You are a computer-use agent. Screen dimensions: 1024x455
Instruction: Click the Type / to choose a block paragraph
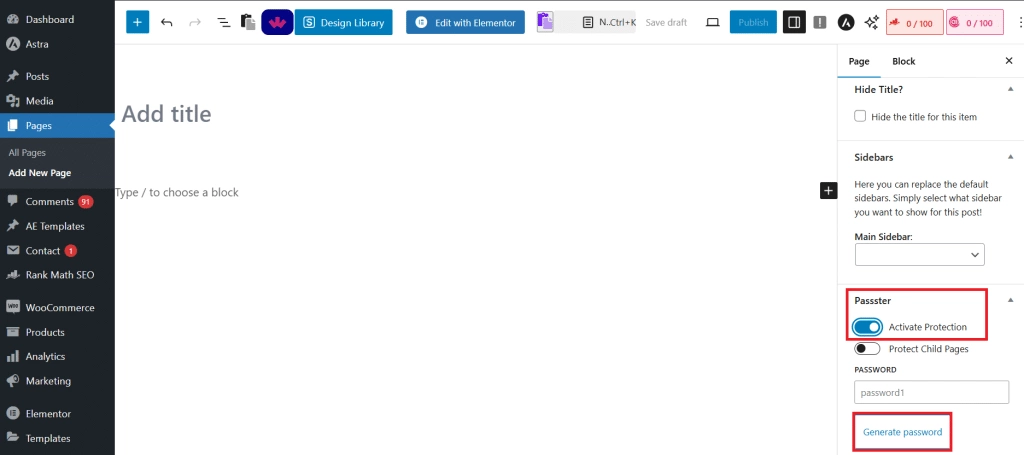coord(177,193)
